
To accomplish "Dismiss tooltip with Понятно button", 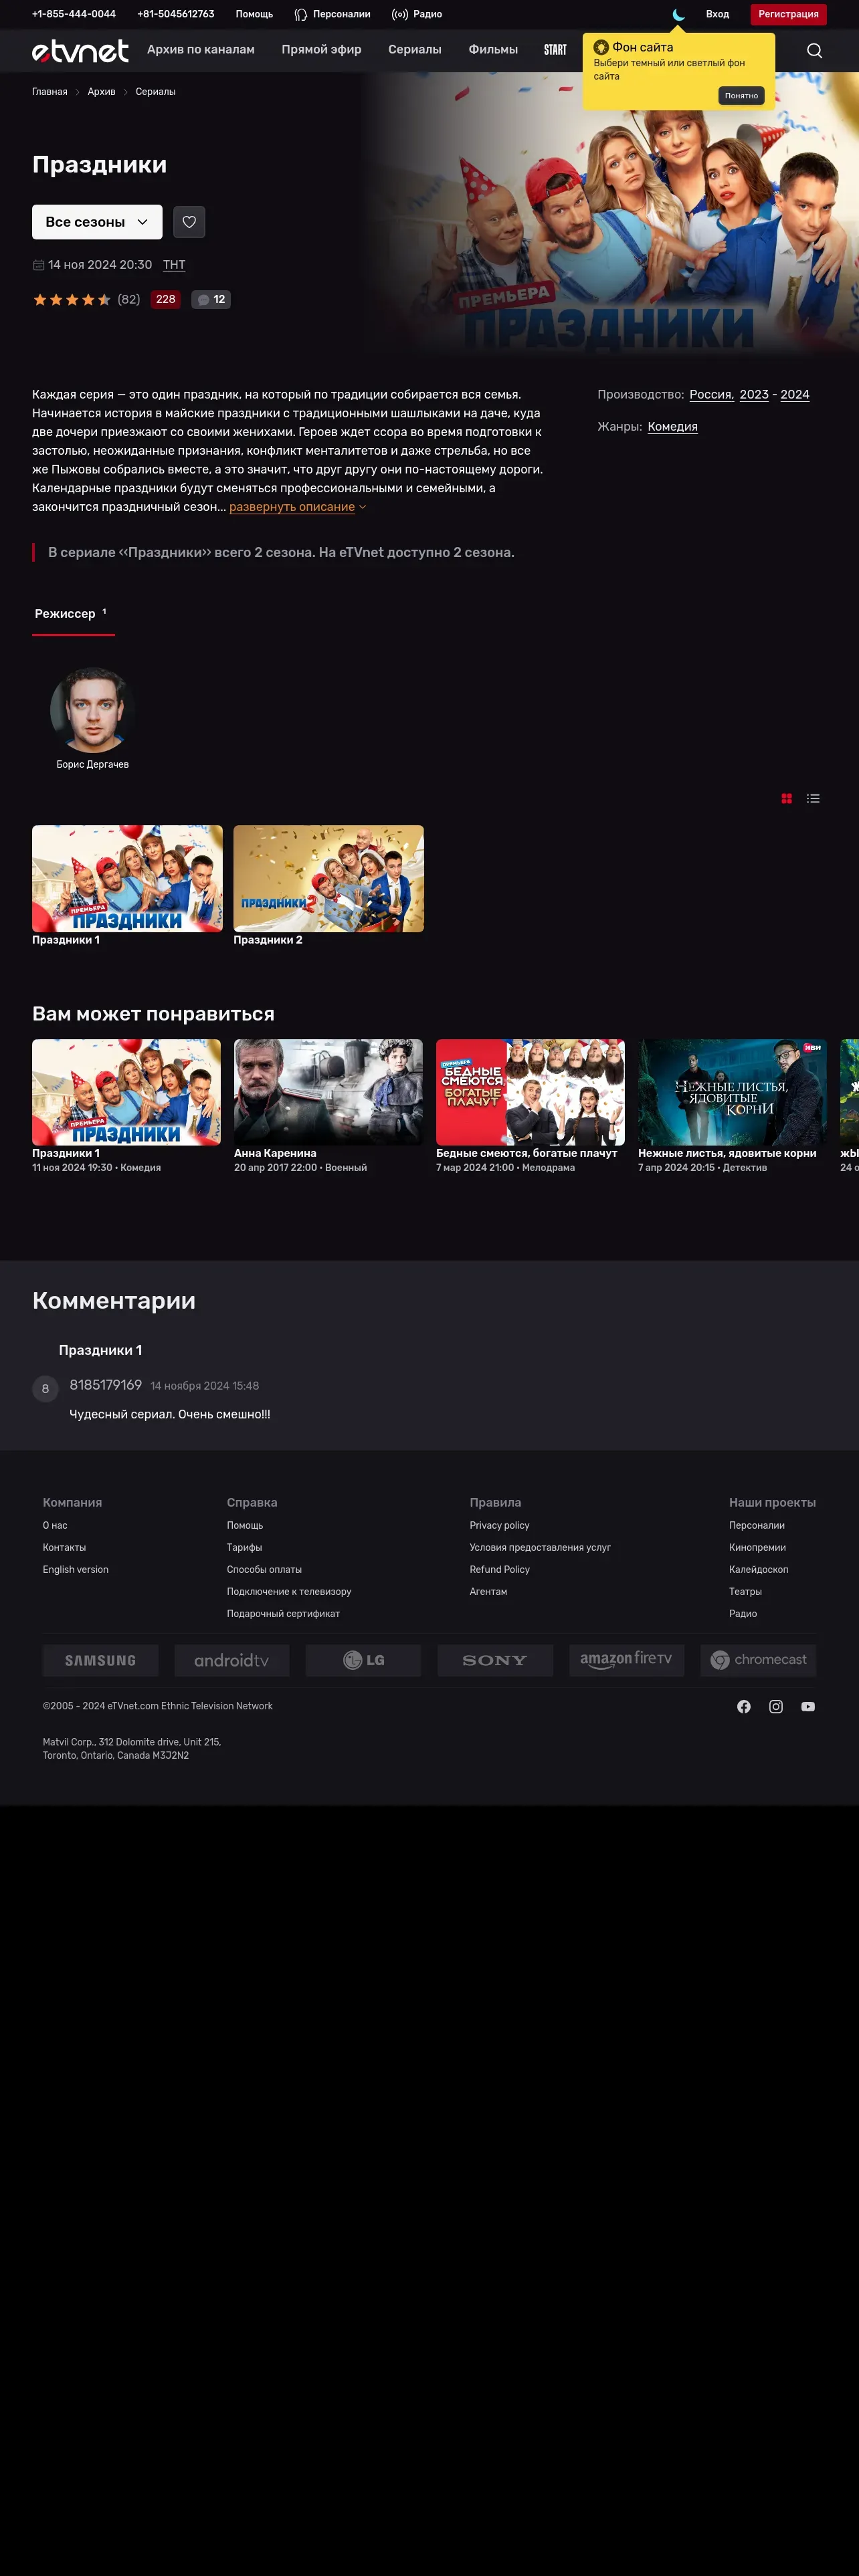I will 741,96.
